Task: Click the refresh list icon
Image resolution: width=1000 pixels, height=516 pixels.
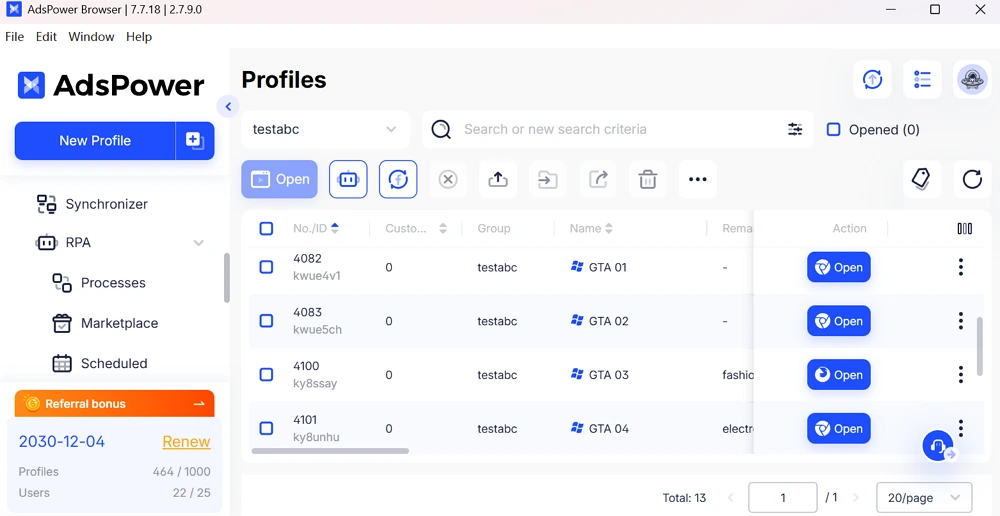Action: (x=972, y=180)
